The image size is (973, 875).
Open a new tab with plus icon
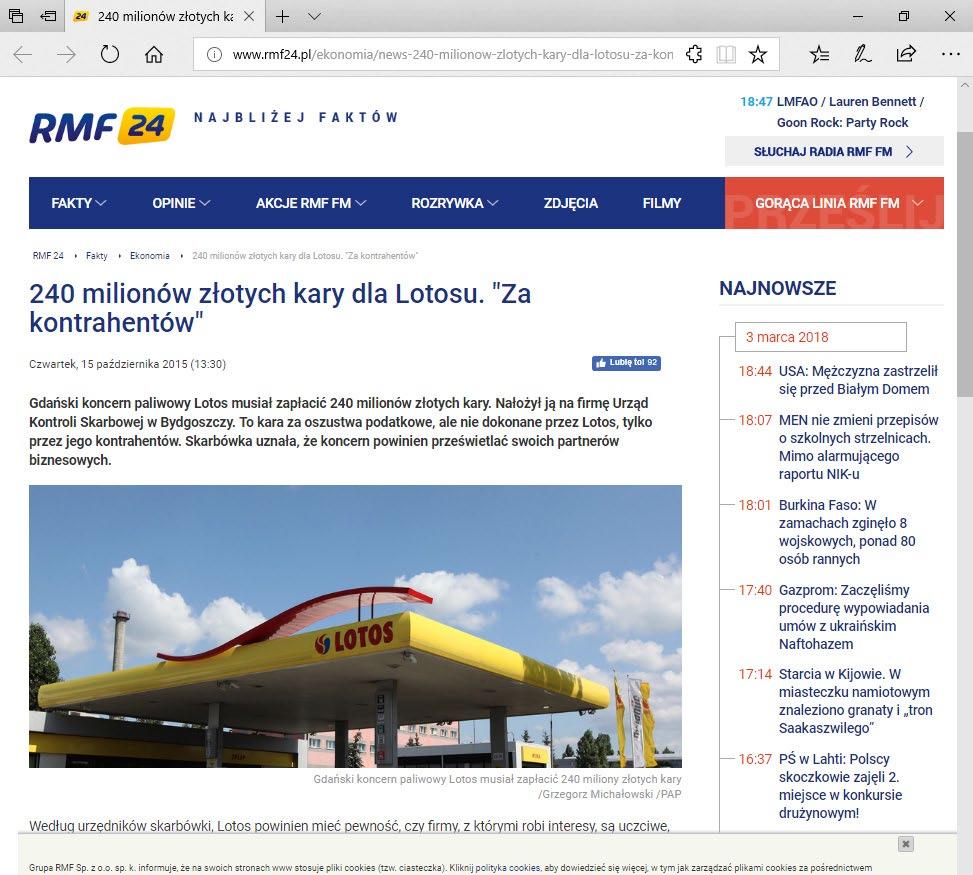coord(282,17)
